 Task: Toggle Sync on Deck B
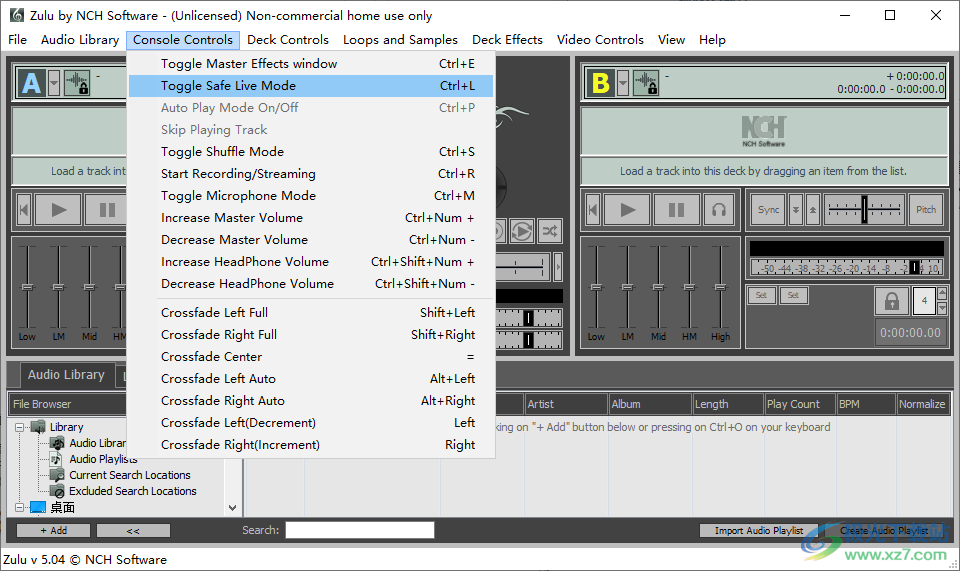tap(768, 210)
